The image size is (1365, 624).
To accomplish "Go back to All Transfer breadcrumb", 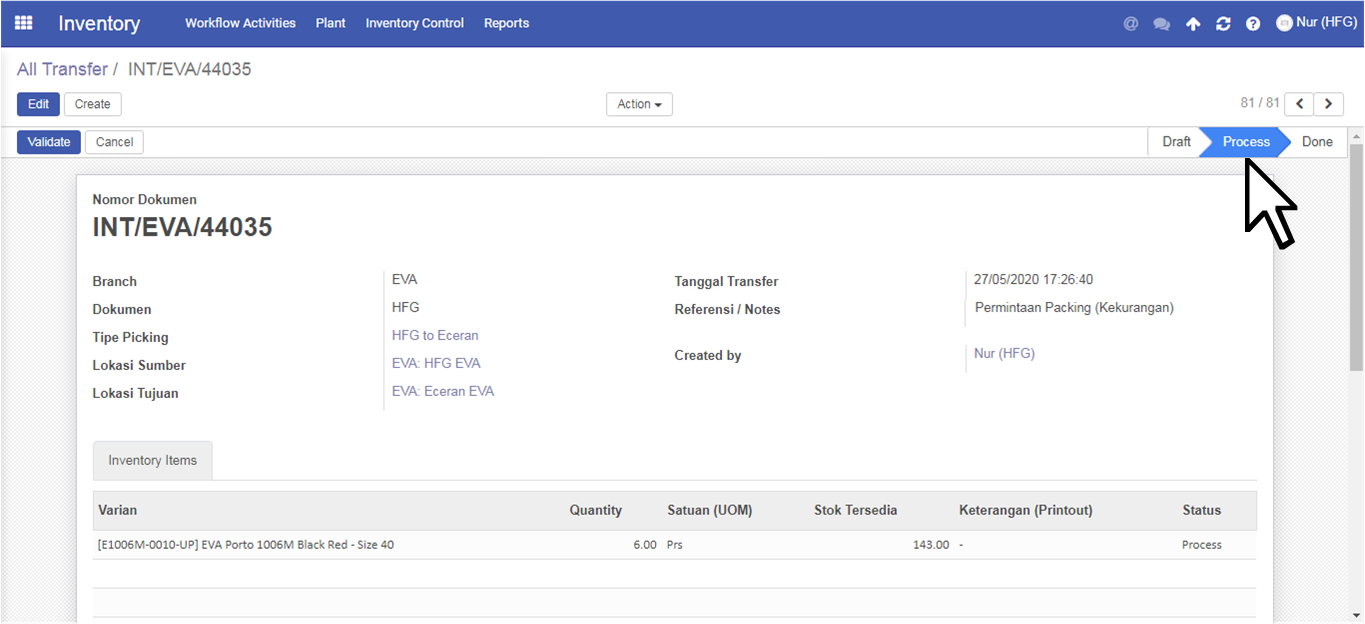I will 62,69.
